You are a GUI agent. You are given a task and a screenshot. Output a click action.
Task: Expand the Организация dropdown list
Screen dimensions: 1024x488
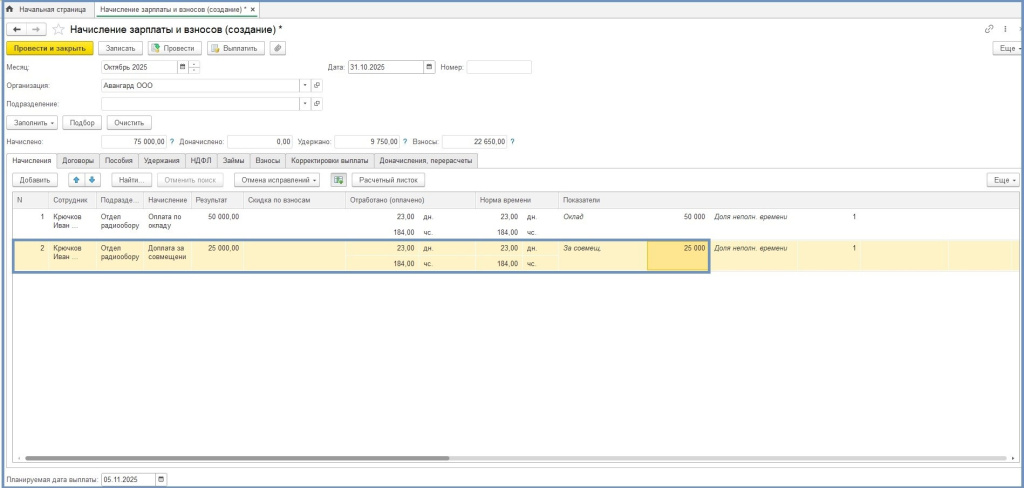click(305, 85)
